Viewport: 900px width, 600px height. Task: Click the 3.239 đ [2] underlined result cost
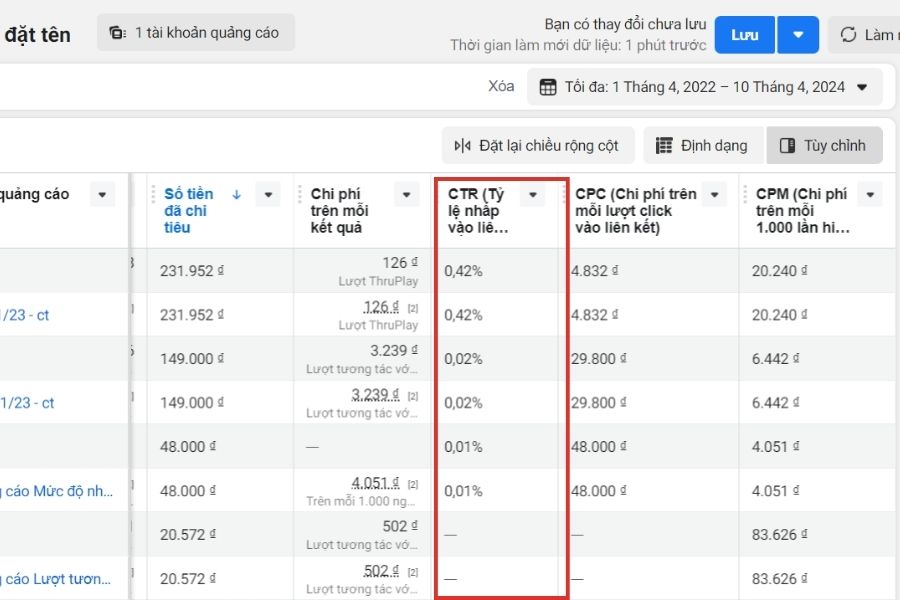375,395
